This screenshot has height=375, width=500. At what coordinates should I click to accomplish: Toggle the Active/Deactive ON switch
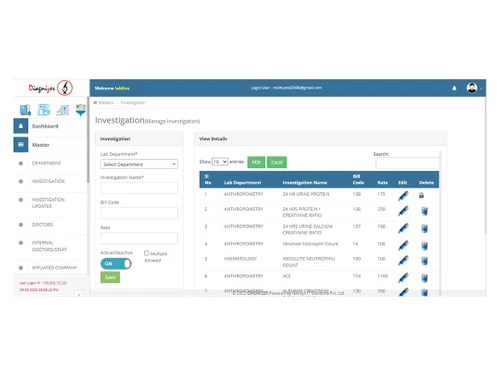click(116, 264)
